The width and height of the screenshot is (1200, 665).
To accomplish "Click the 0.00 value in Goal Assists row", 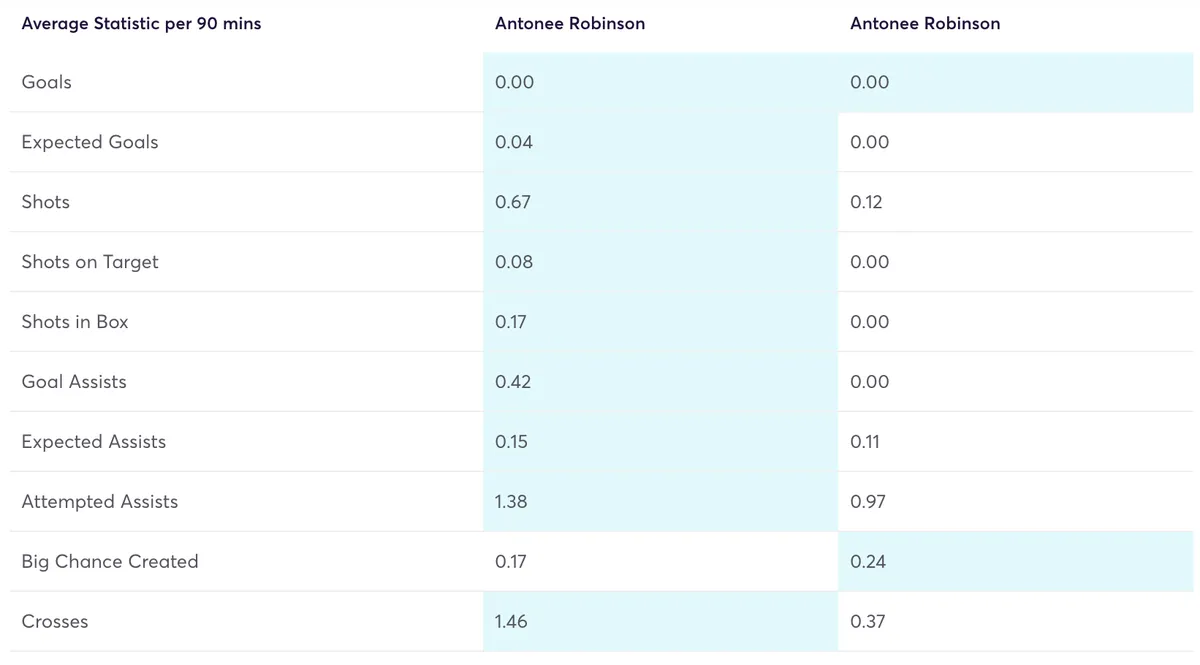I will click(x=870, y=382).
